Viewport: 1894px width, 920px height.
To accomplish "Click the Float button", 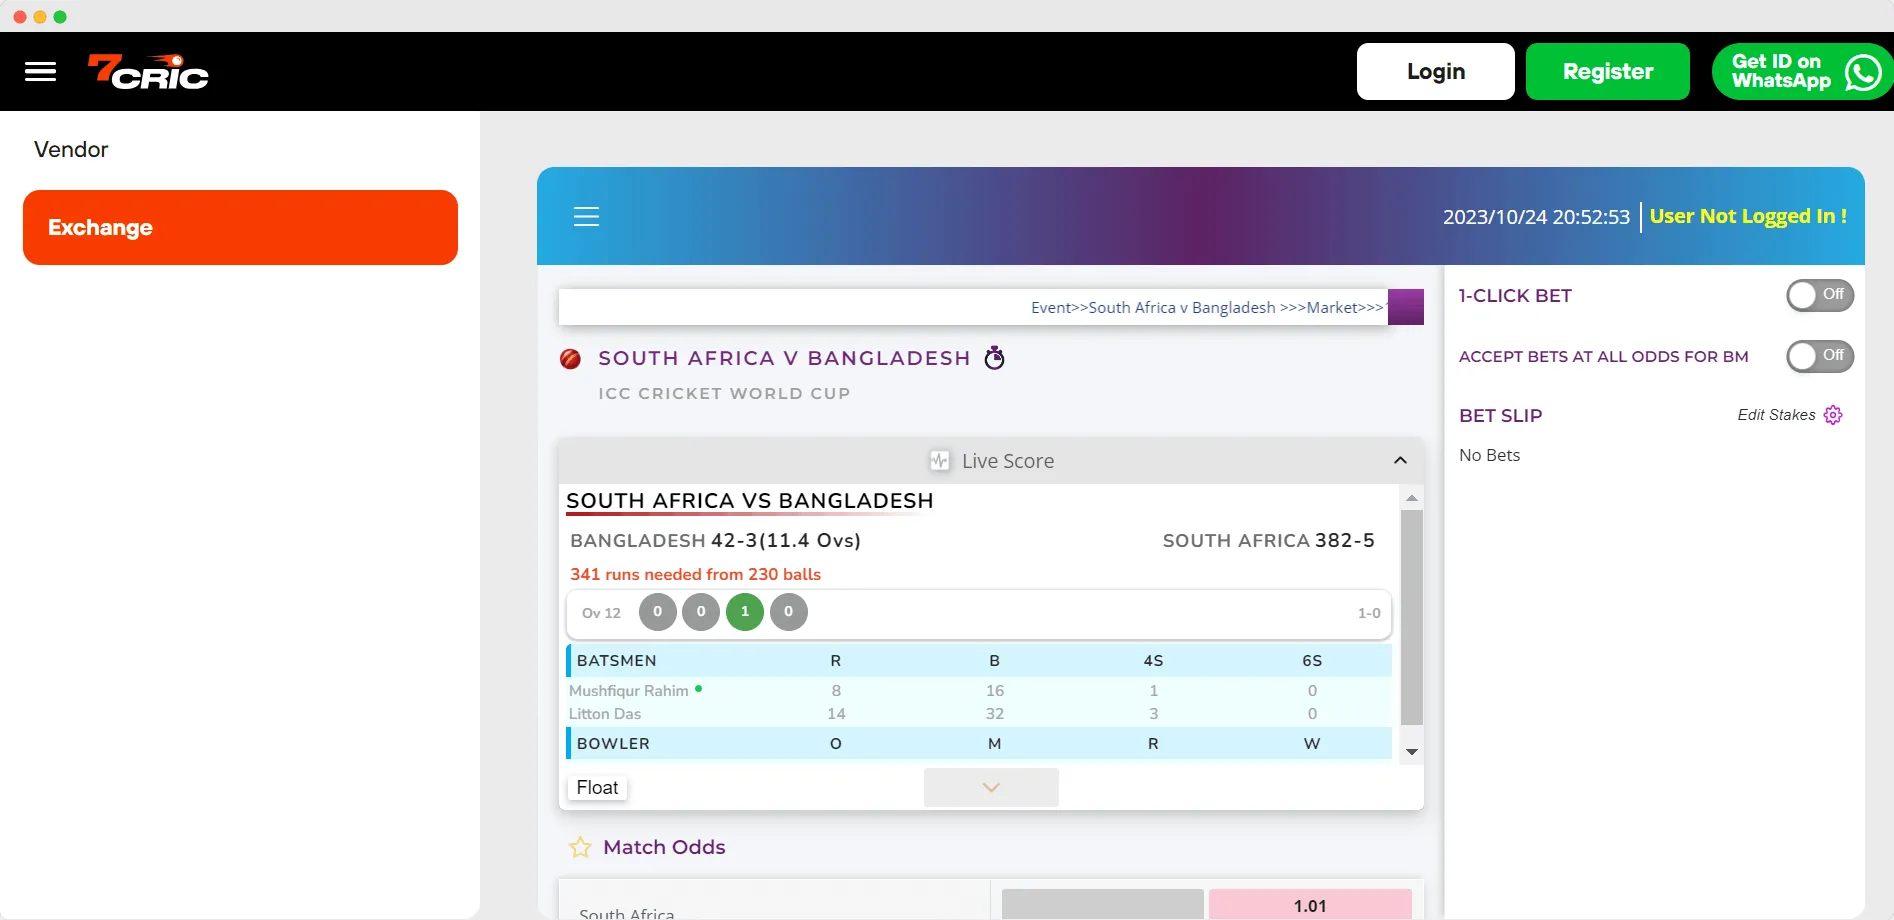I will tap(597, 787).
